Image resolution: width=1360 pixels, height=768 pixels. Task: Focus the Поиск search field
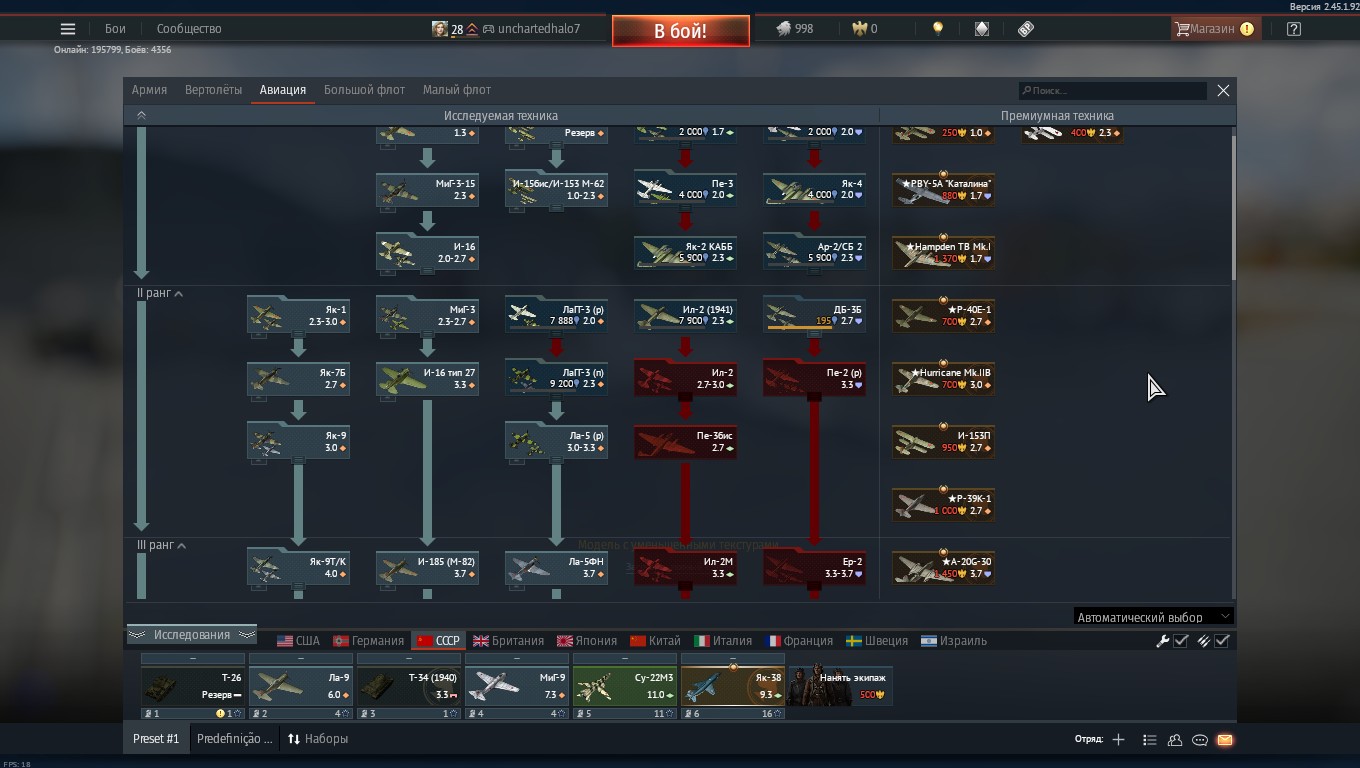pos(1113,90)
